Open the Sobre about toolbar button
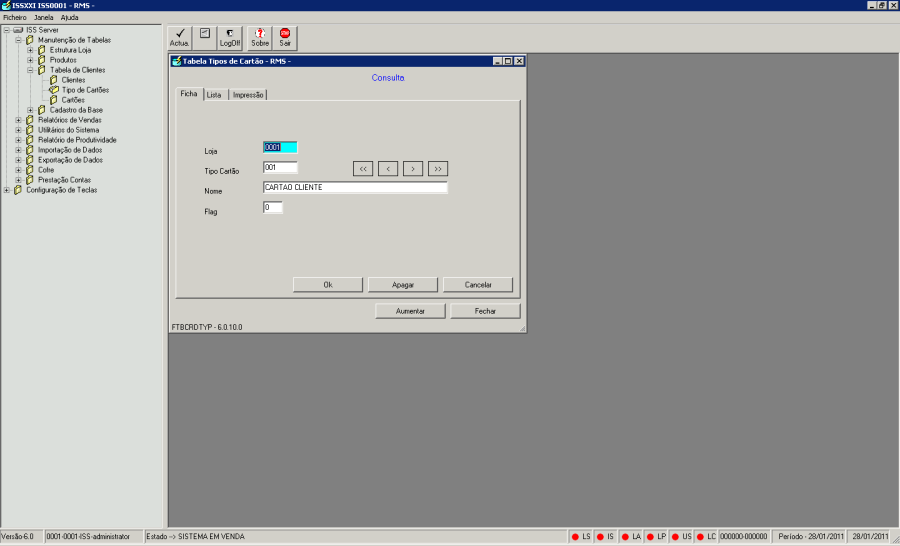 (259, 38)
